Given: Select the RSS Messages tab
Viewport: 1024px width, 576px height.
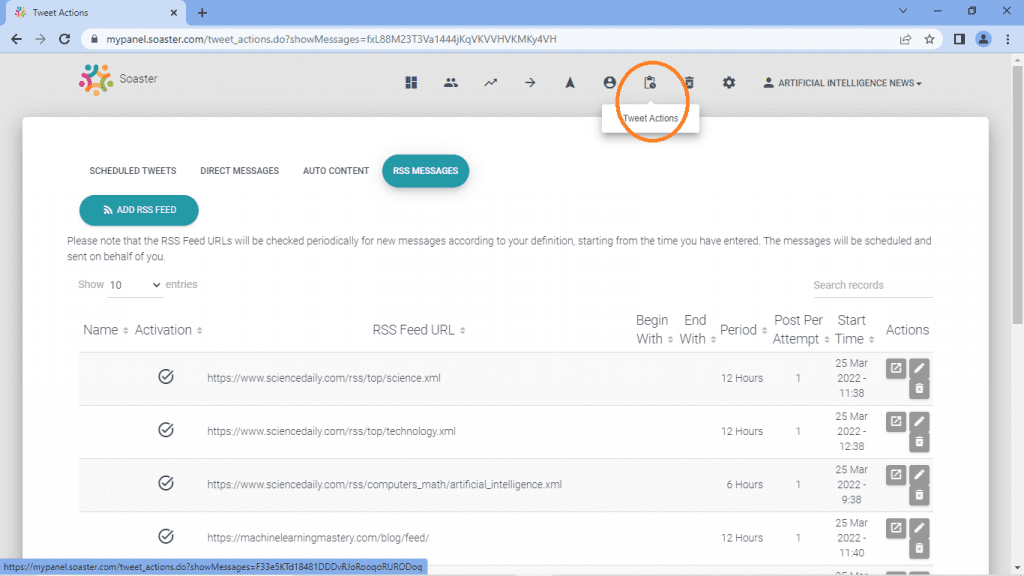Looking at the screenshot, I should (x=425, y=171).
